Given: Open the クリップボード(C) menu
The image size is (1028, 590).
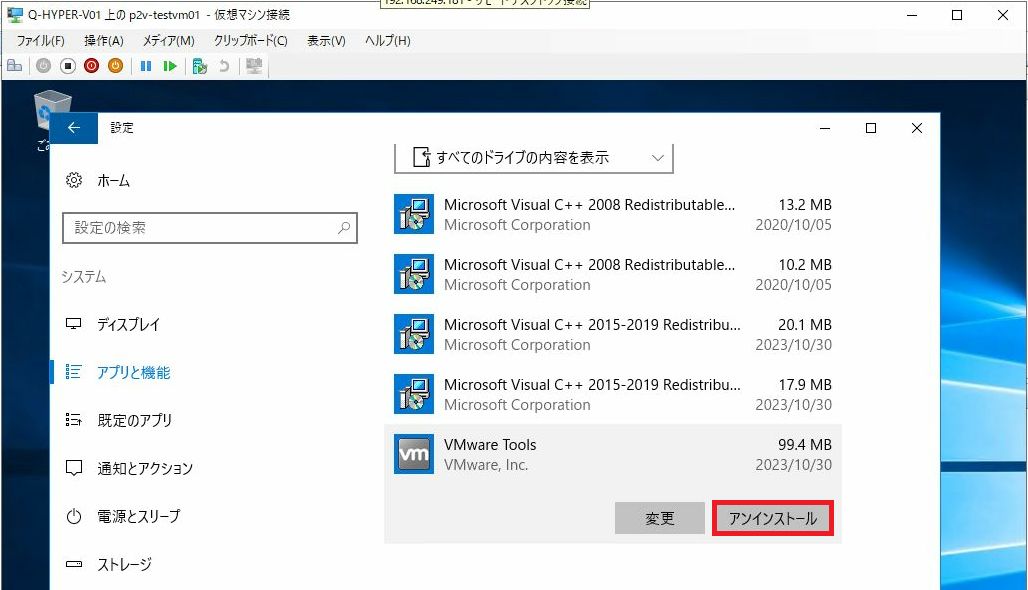Looking at the screenshot, I should (250, 41).
